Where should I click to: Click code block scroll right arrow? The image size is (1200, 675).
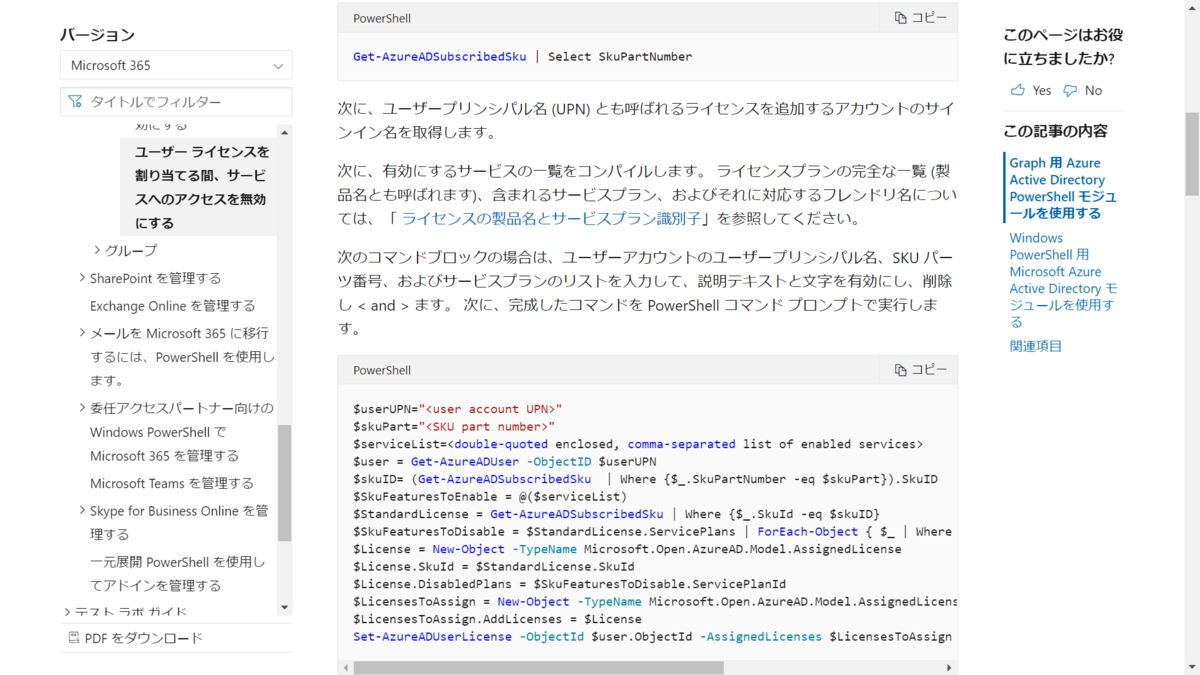[950, 667]
